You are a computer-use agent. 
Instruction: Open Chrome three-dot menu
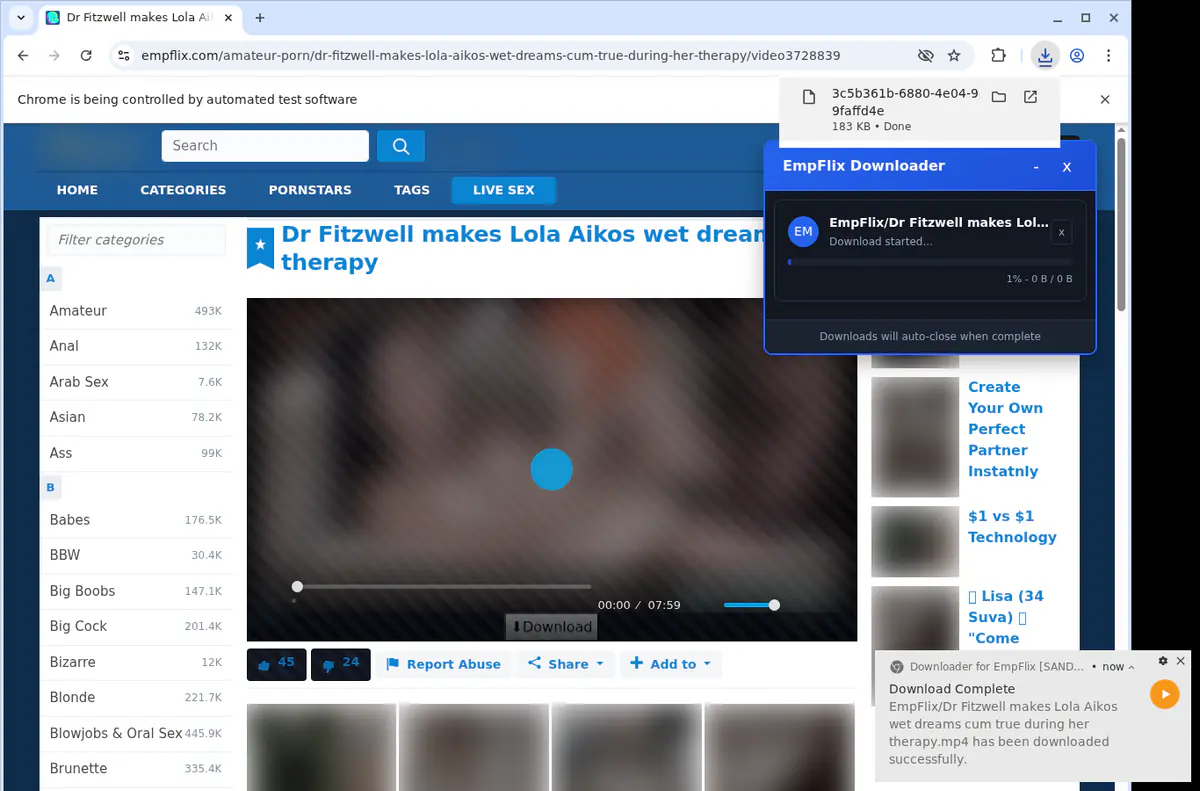[x=1108, y=56]
